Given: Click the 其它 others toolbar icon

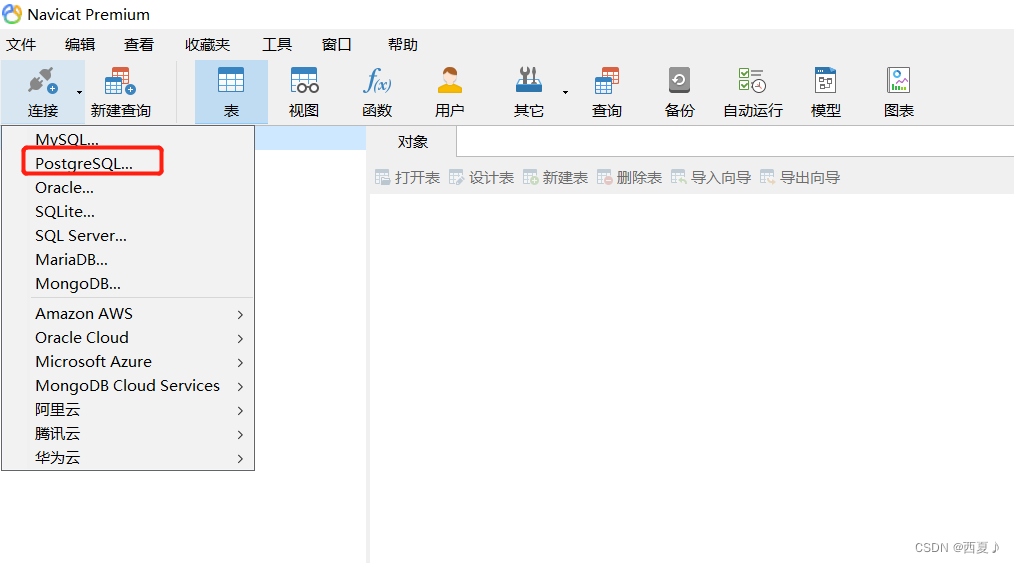Looking at the screenshot, I should [528, 81].
